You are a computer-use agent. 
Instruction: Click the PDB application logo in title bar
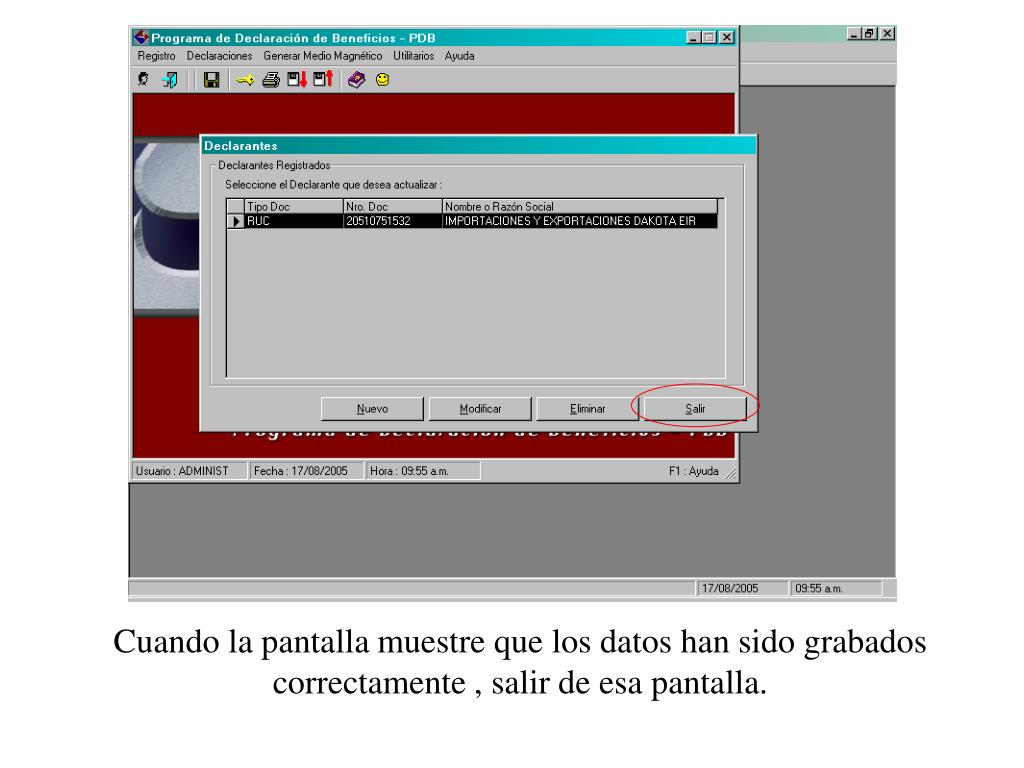[x=141, y=37]
